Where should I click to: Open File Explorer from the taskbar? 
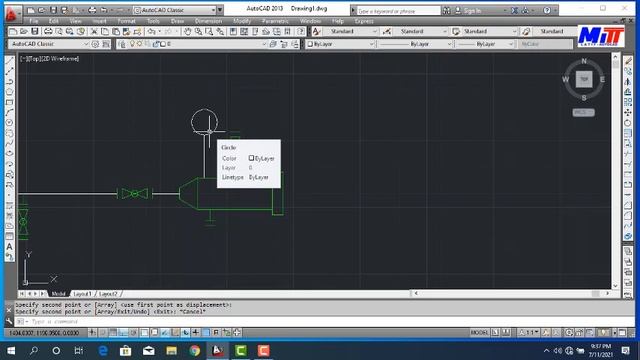171,351
